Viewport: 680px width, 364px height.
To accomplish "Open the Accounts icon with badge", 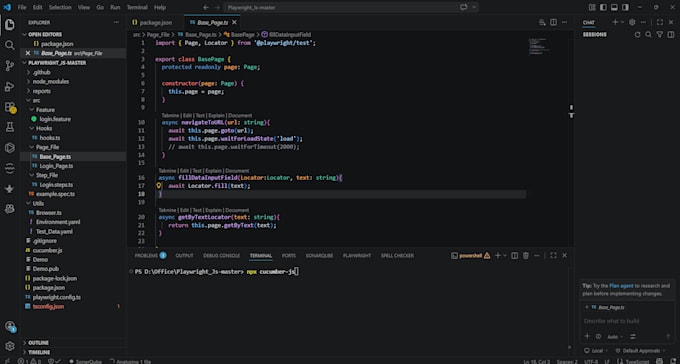I will [x=10, y=327].
